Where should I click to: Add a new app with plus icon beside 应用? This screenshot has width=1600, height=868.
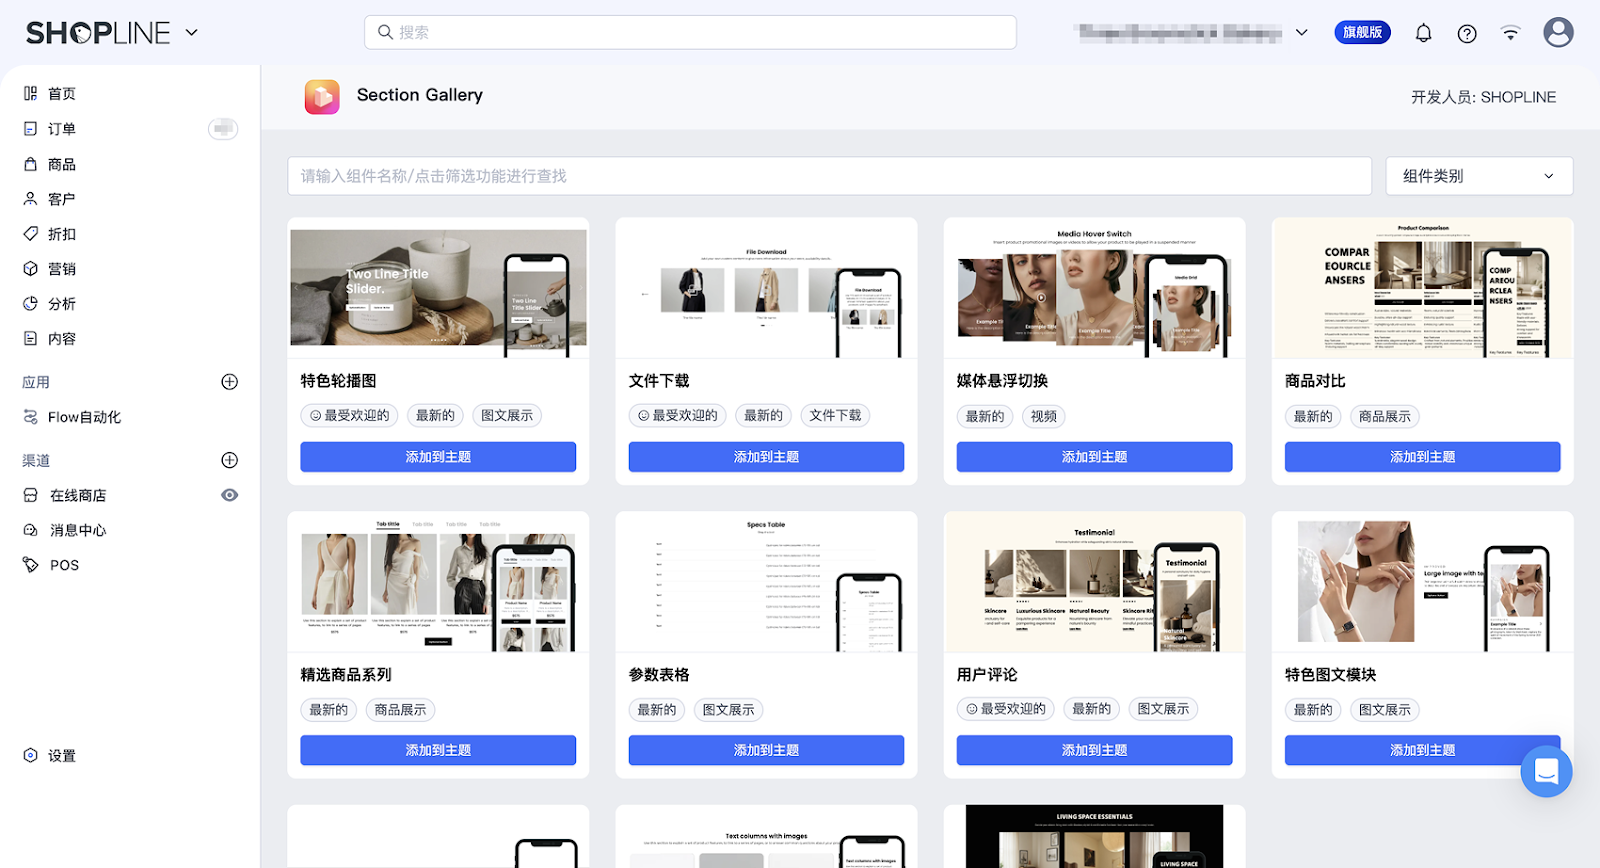229,382
